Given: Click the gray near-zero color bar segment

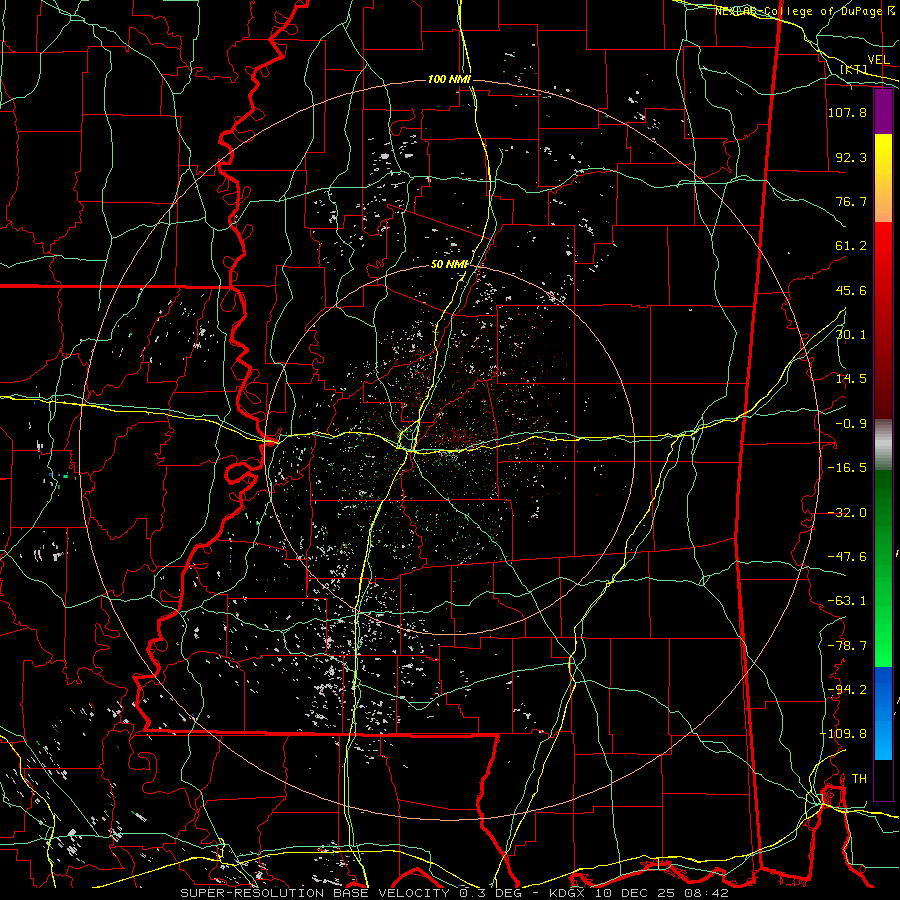Looking at the screenshot, I should coord(883,445).
